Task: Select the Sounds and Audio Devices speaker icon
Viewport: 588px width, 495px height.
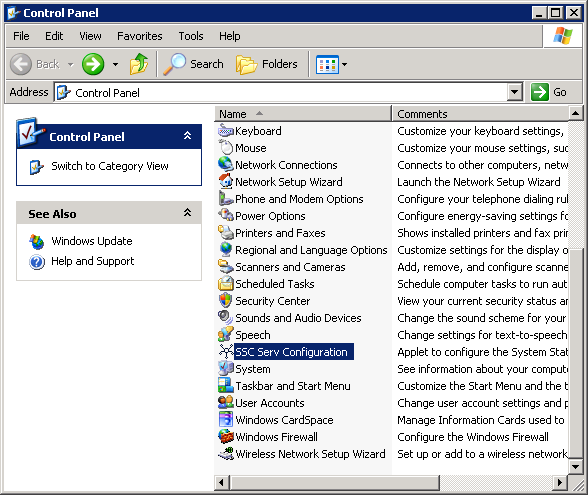Action: 226,318
